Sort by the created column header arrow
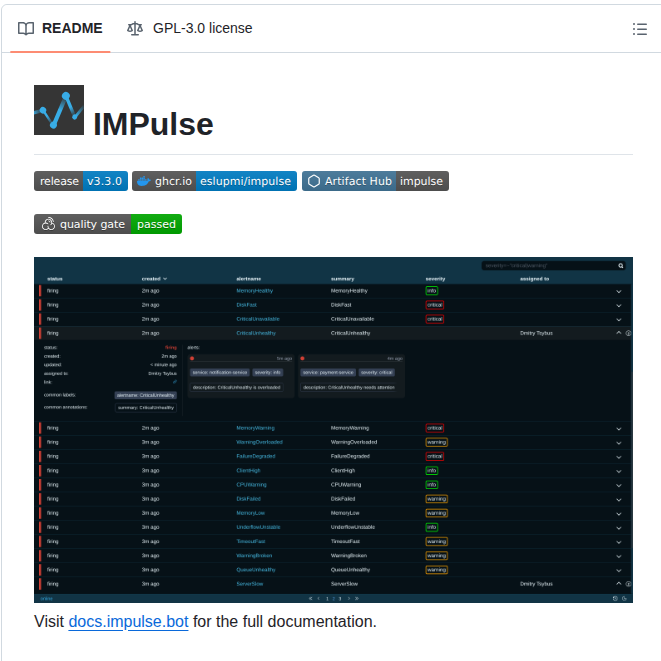Viewport: 661px width, 661px height. (x=165, y=279)
